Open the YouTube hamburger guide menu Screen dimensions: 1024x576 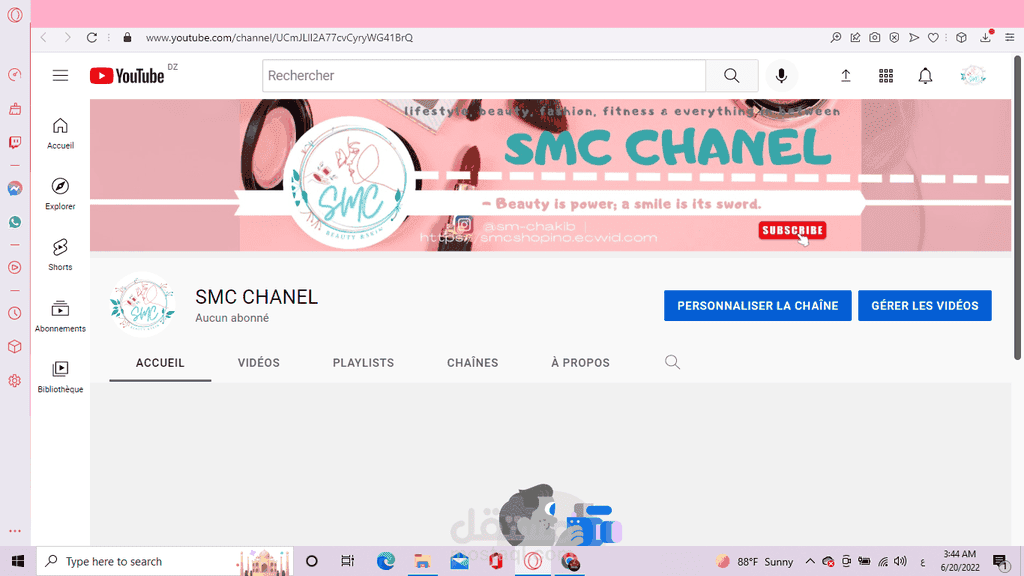coord(60,76)
